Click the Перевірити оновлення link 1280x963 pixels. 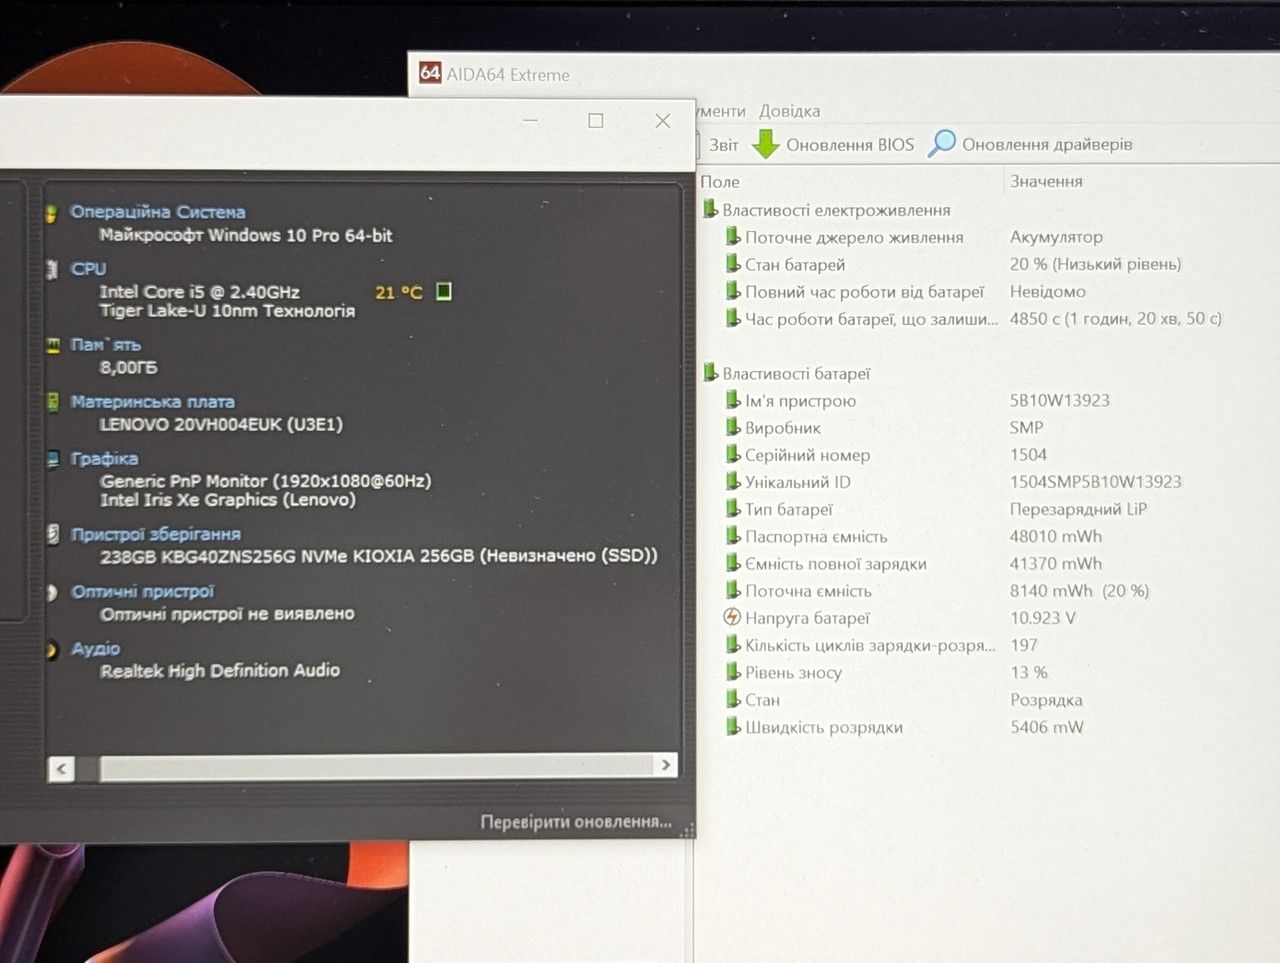pyautogui.click(x=576, y=822)
